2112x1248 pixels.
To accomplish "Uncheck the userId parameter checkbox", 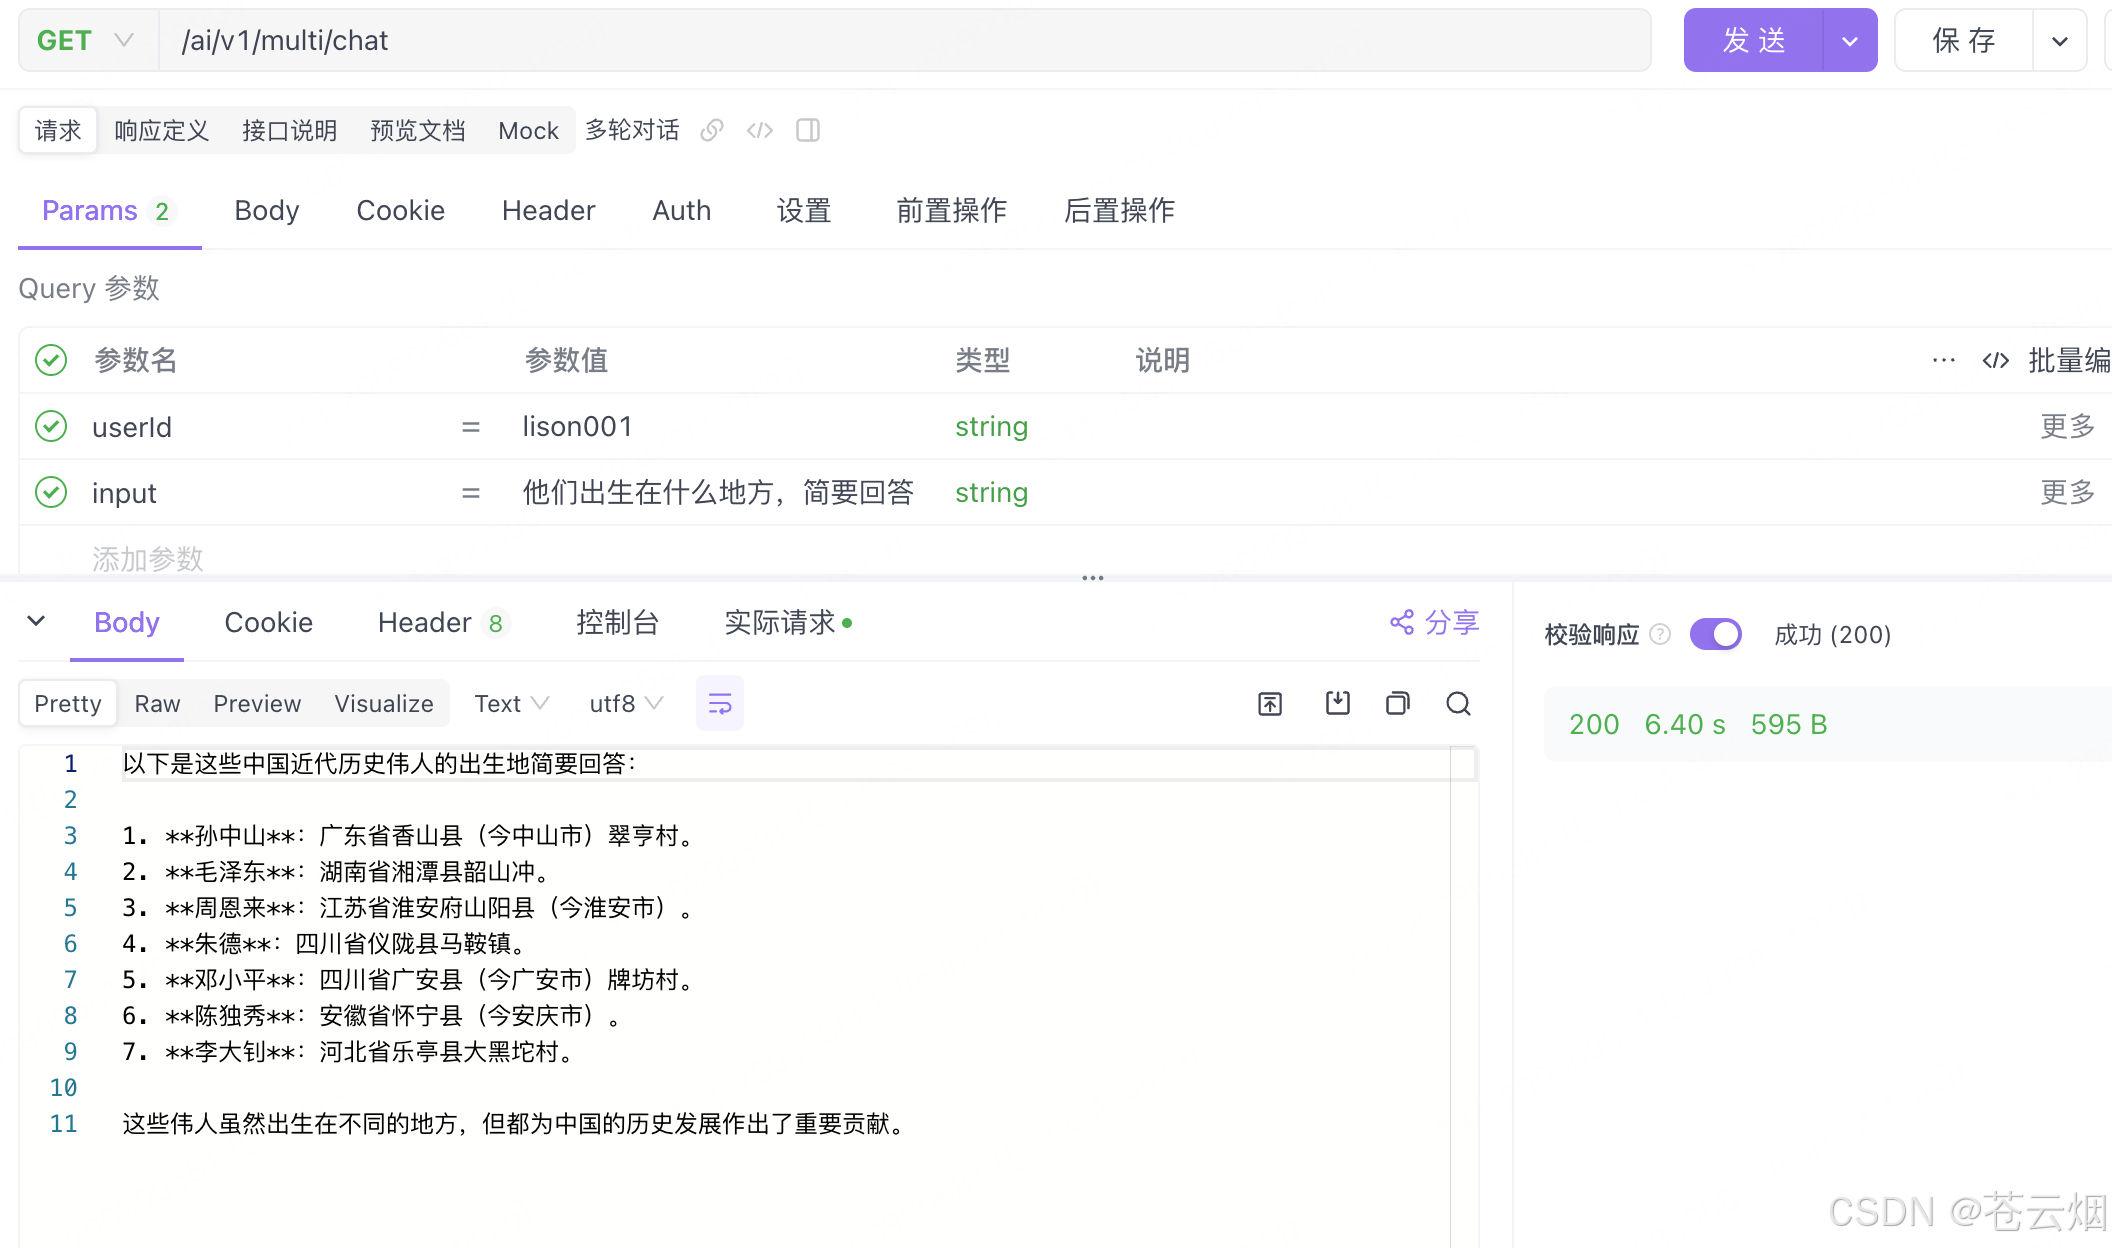I will tap(51, 426).
